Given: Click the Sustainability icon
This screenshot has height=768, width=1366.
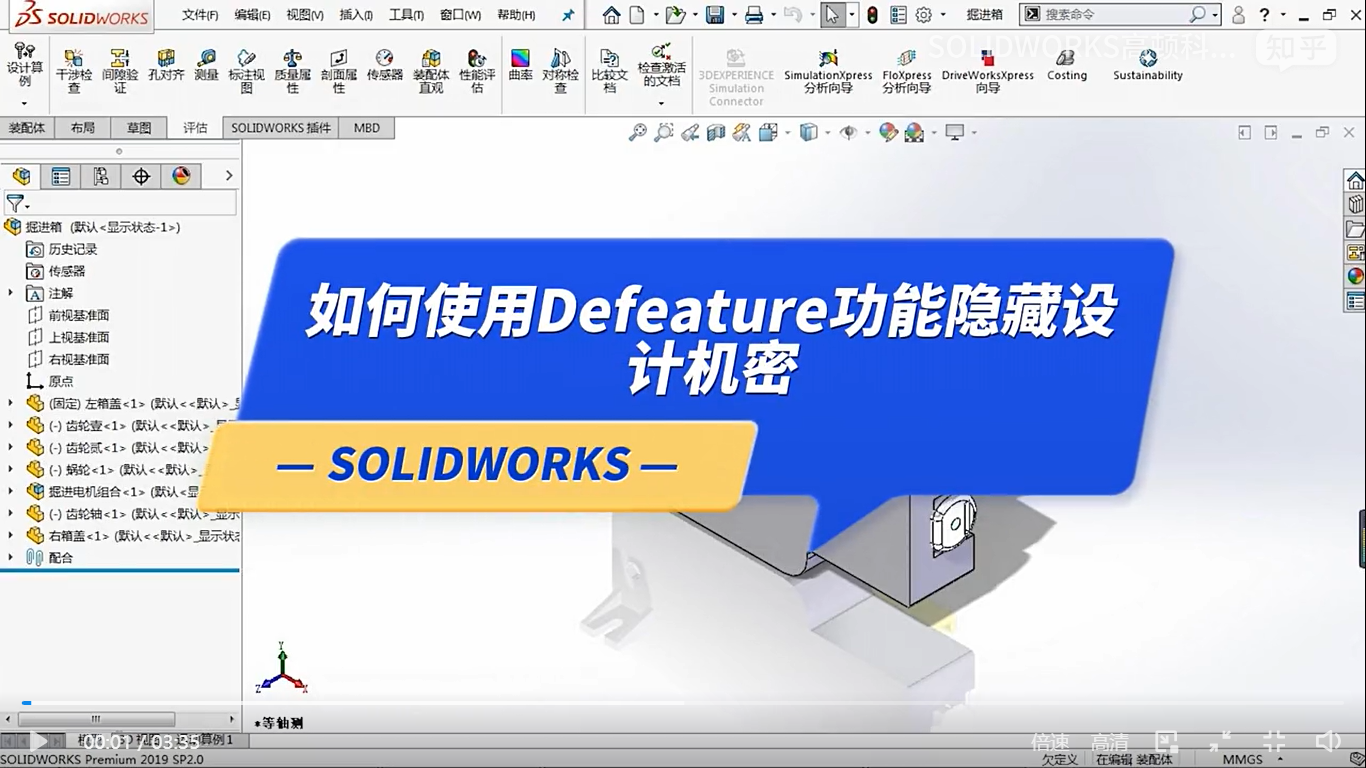Looking at the screenshot, I should point(1147,66).
